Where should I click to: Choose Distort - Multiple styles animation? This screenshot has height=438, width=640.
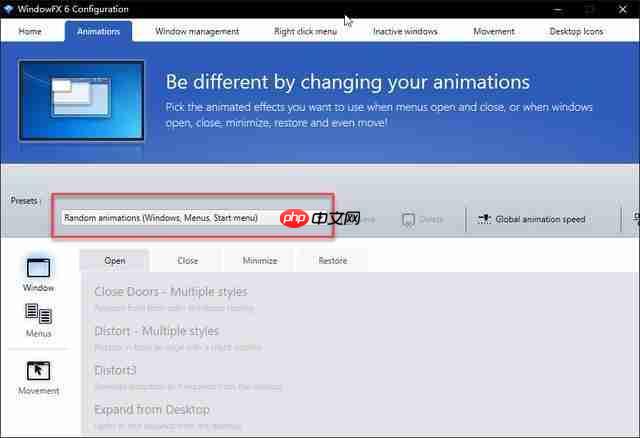tap(156, 331)
